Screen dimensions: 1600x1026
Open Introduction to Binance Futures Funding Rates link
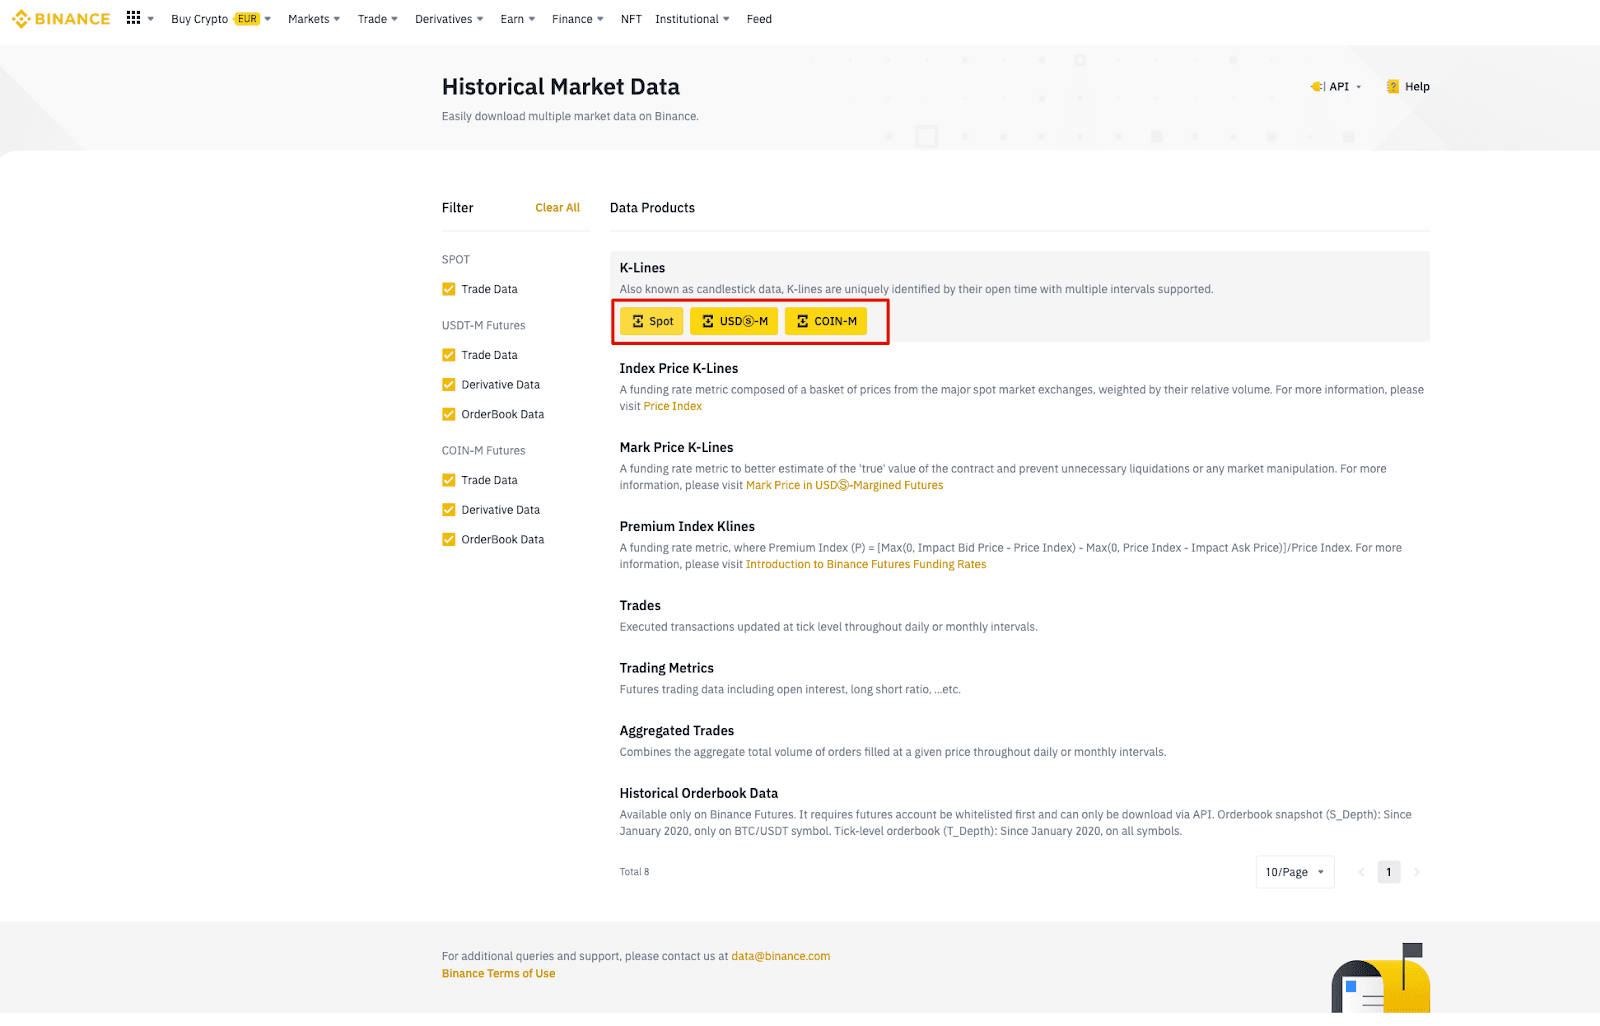[866, 564]
